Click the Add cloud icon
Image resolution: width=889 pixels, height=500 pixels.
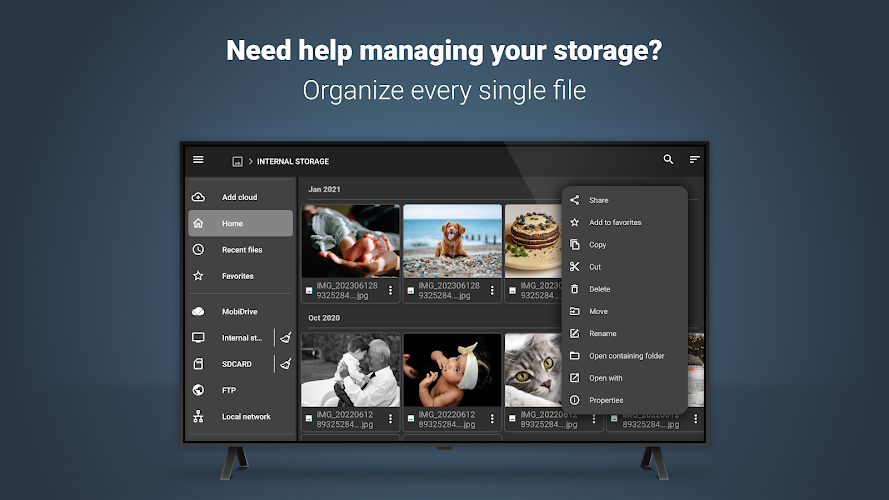[x=198, y=197]
